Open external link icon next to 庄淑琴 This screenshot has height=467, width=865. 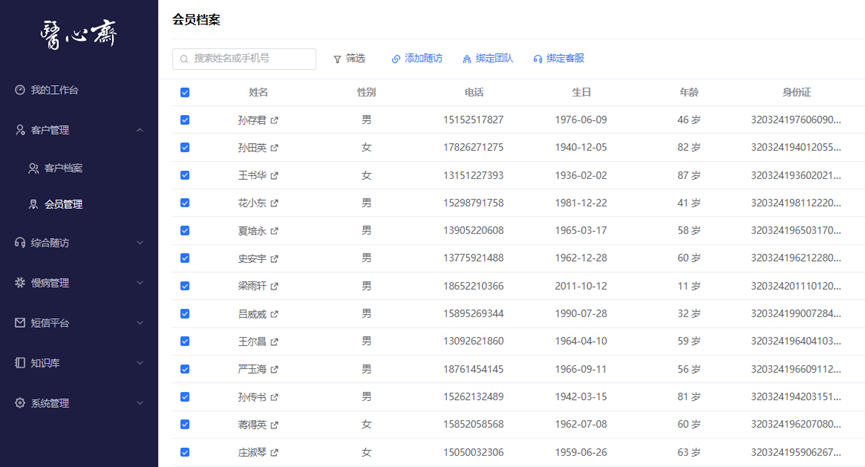(274, 453)
